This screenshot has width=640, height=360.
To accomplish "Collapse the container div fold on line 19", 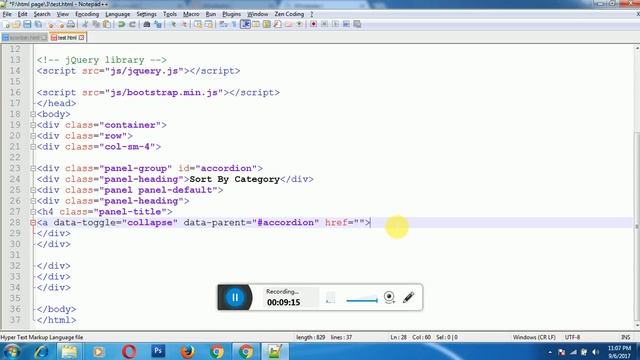I will point(33,125).
